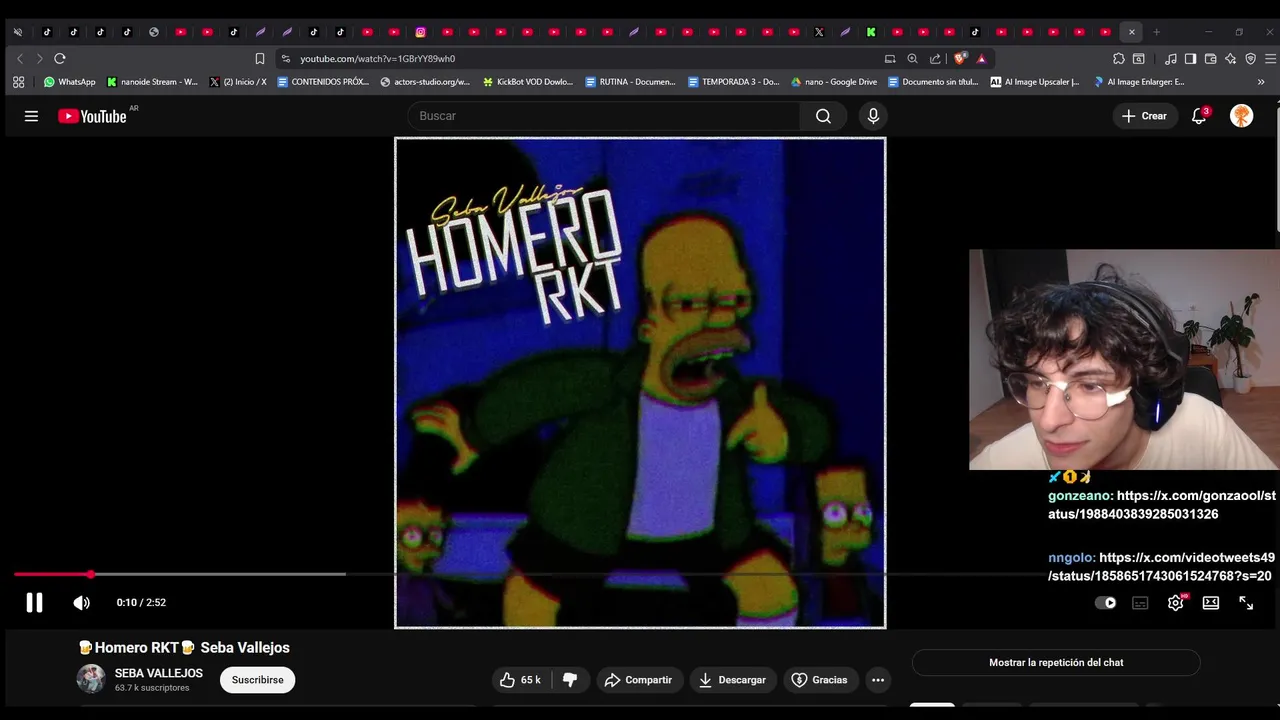Image resolution: width=1280 pixels, height=720 pixels.
Task: Open the SEBA VALLEJOS channel avatar
Action: coord(91,679)
